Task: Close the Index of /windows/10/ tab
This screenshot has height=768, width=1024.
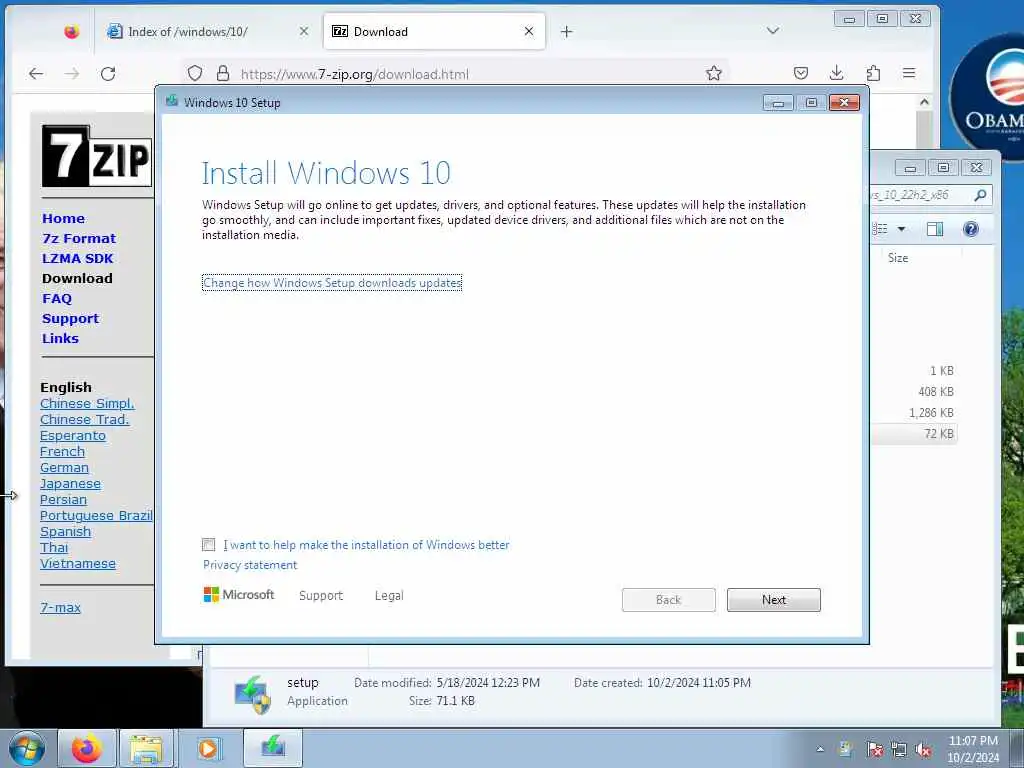Action: 304,31
